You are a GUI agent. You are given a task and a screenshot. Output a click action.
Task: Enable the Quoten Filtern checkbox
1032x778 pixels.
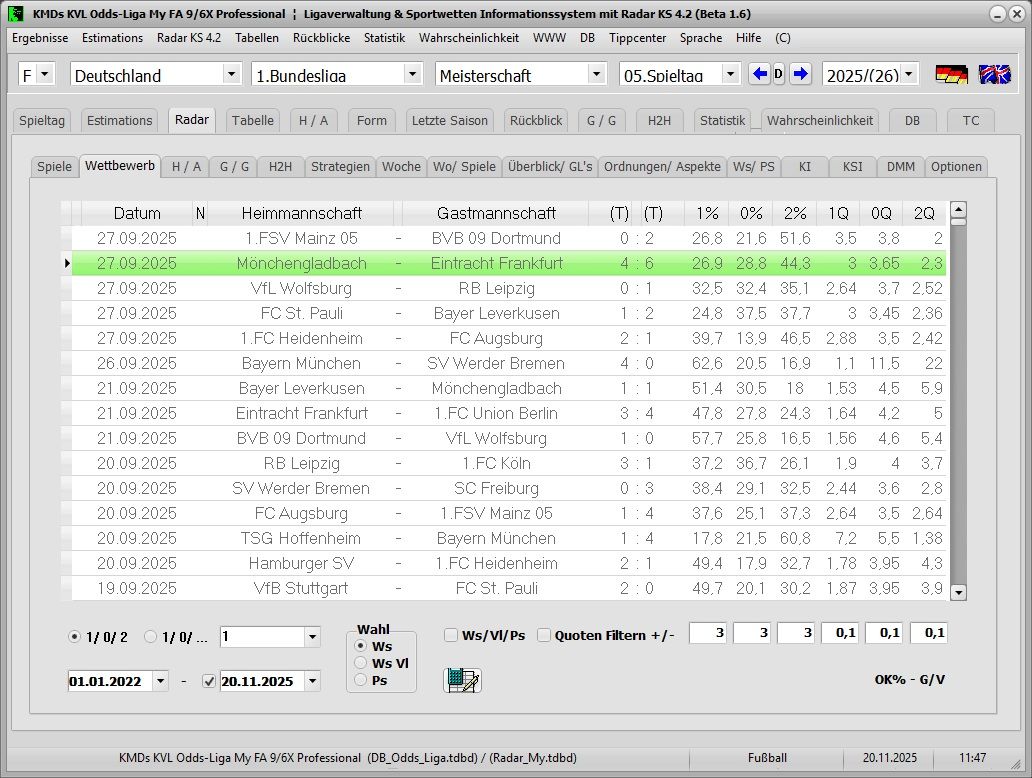tap(544, 635)
